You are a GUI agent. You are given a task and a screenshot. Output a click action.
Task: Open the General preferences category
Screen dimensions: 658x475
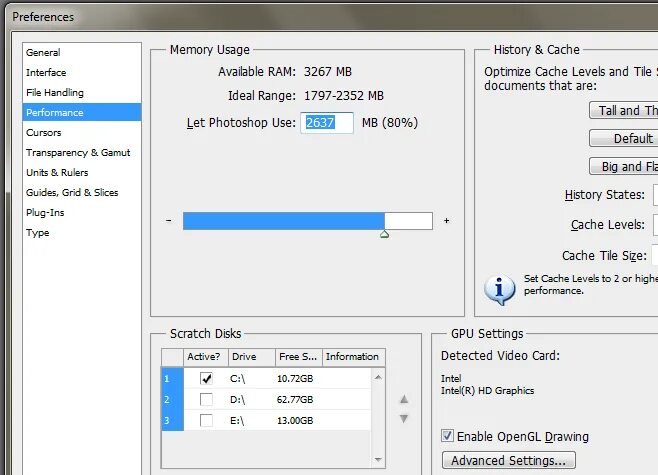coord(82,52)
